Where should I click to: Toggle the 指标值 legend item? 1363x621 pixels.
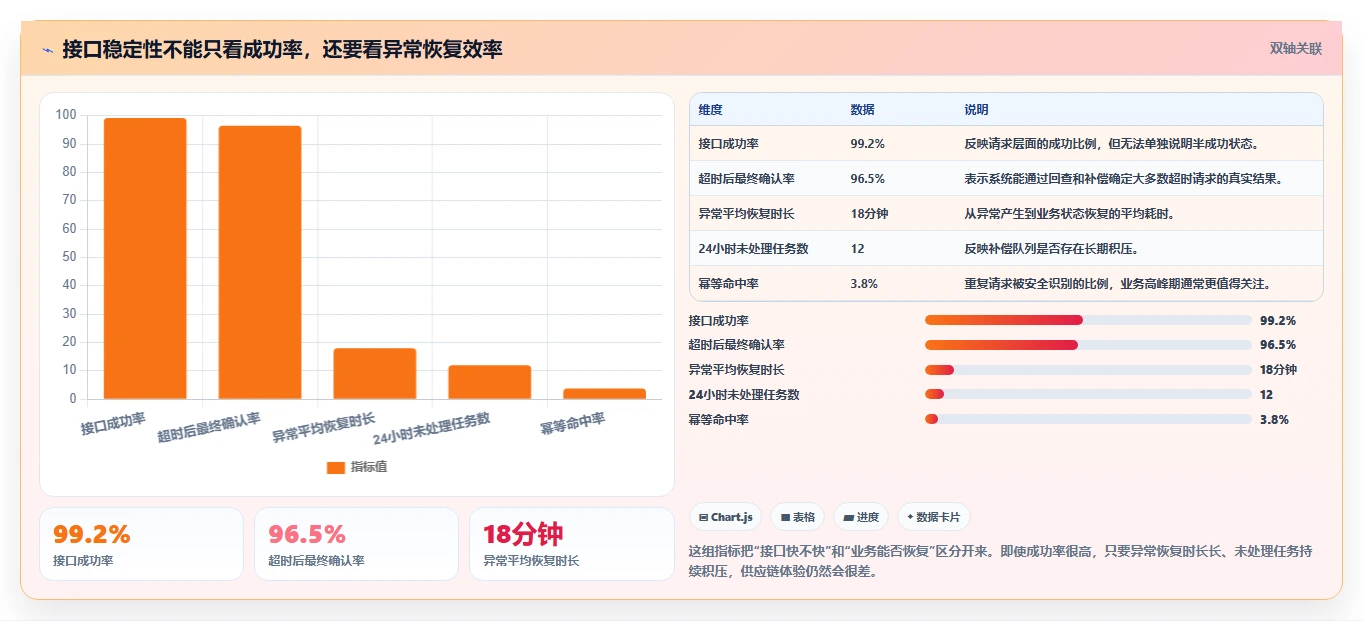click(x=357, y=467)
